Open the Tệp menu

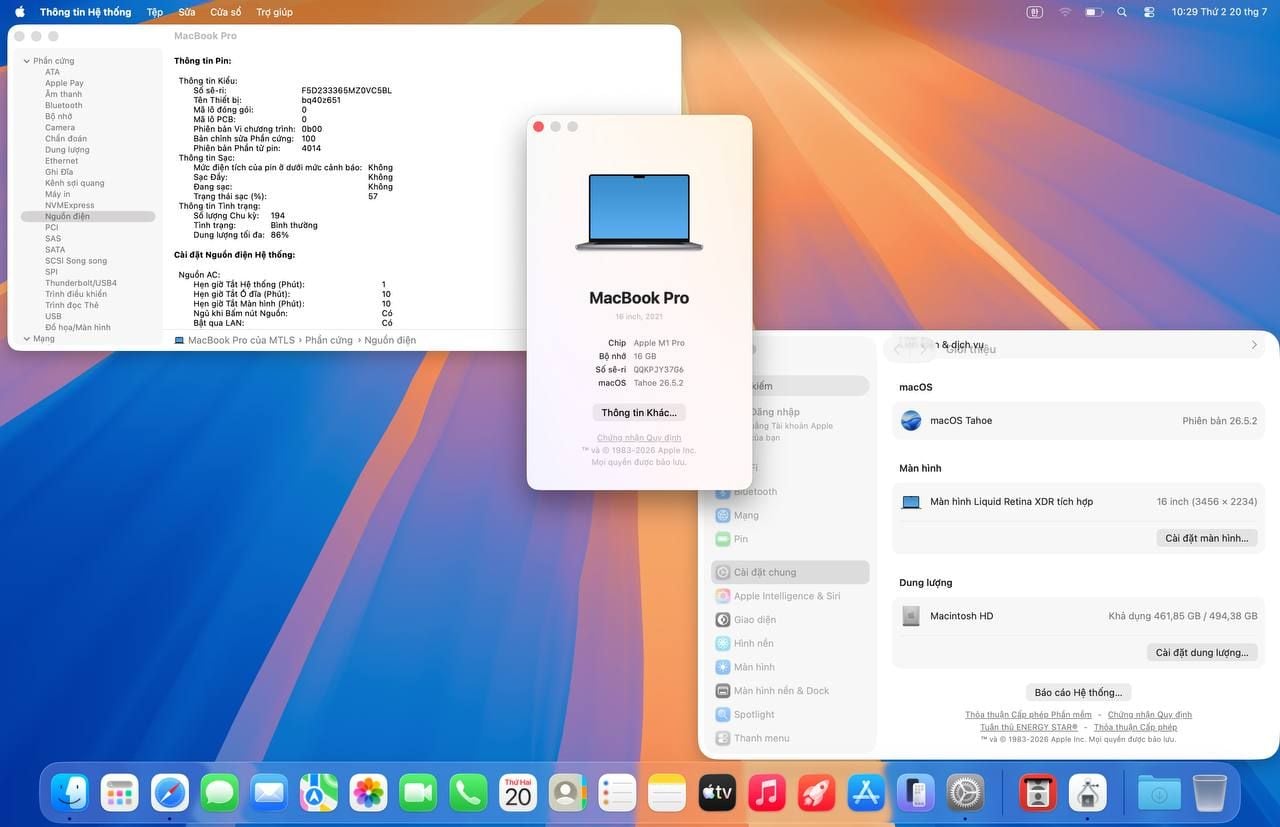coord(155,12)
